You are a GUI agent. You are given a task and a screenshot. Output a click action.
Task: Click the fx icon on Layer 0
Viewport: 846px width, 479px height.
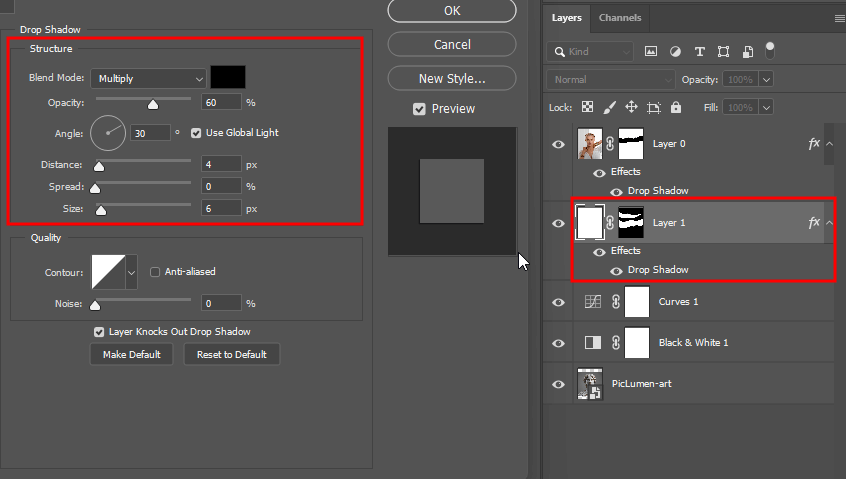(x=814, y=143)
